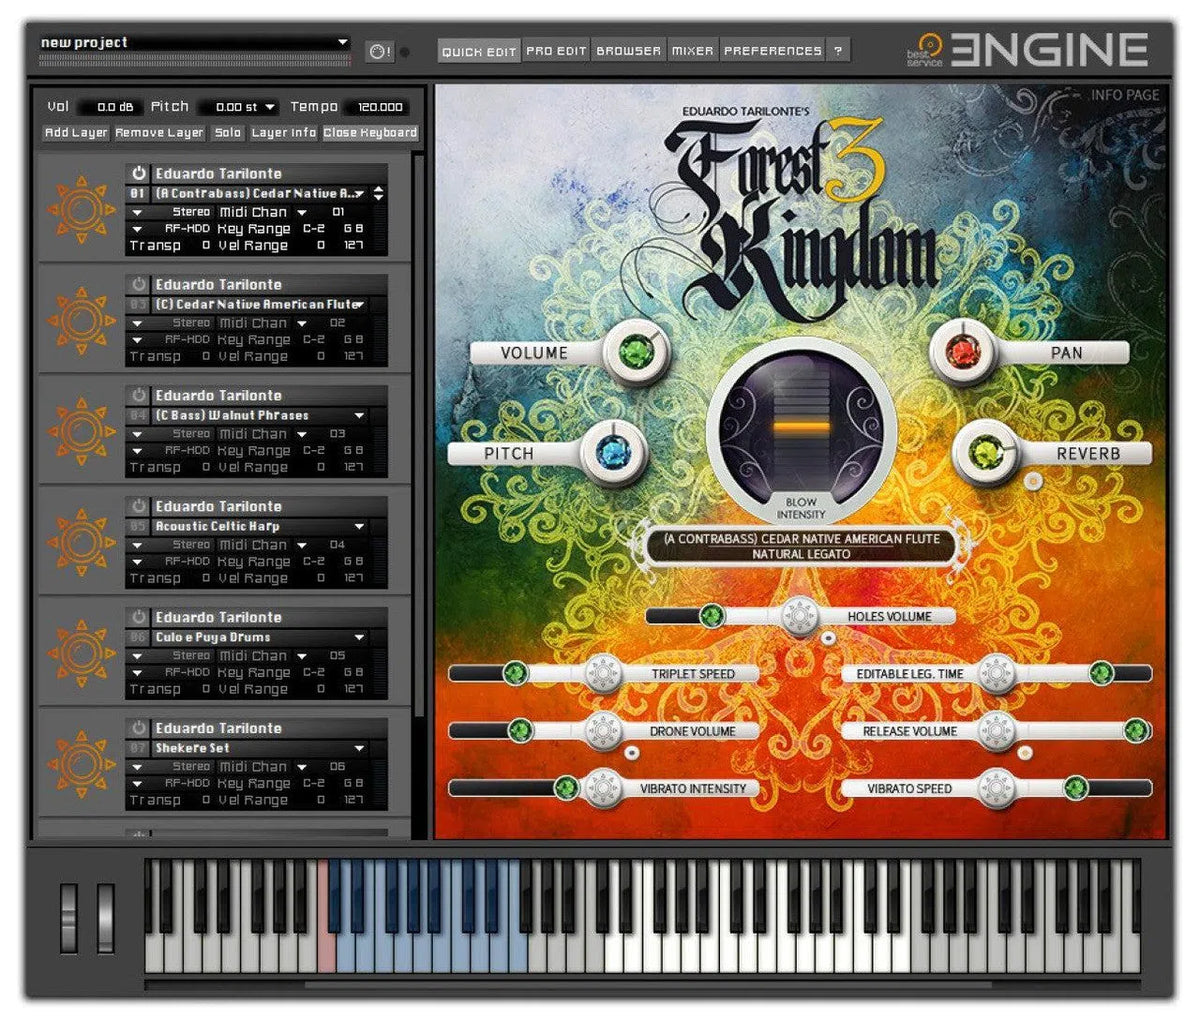1200x1020 pixels.
Task: Switch to the Browser tab
Action: tap(628, 51)
